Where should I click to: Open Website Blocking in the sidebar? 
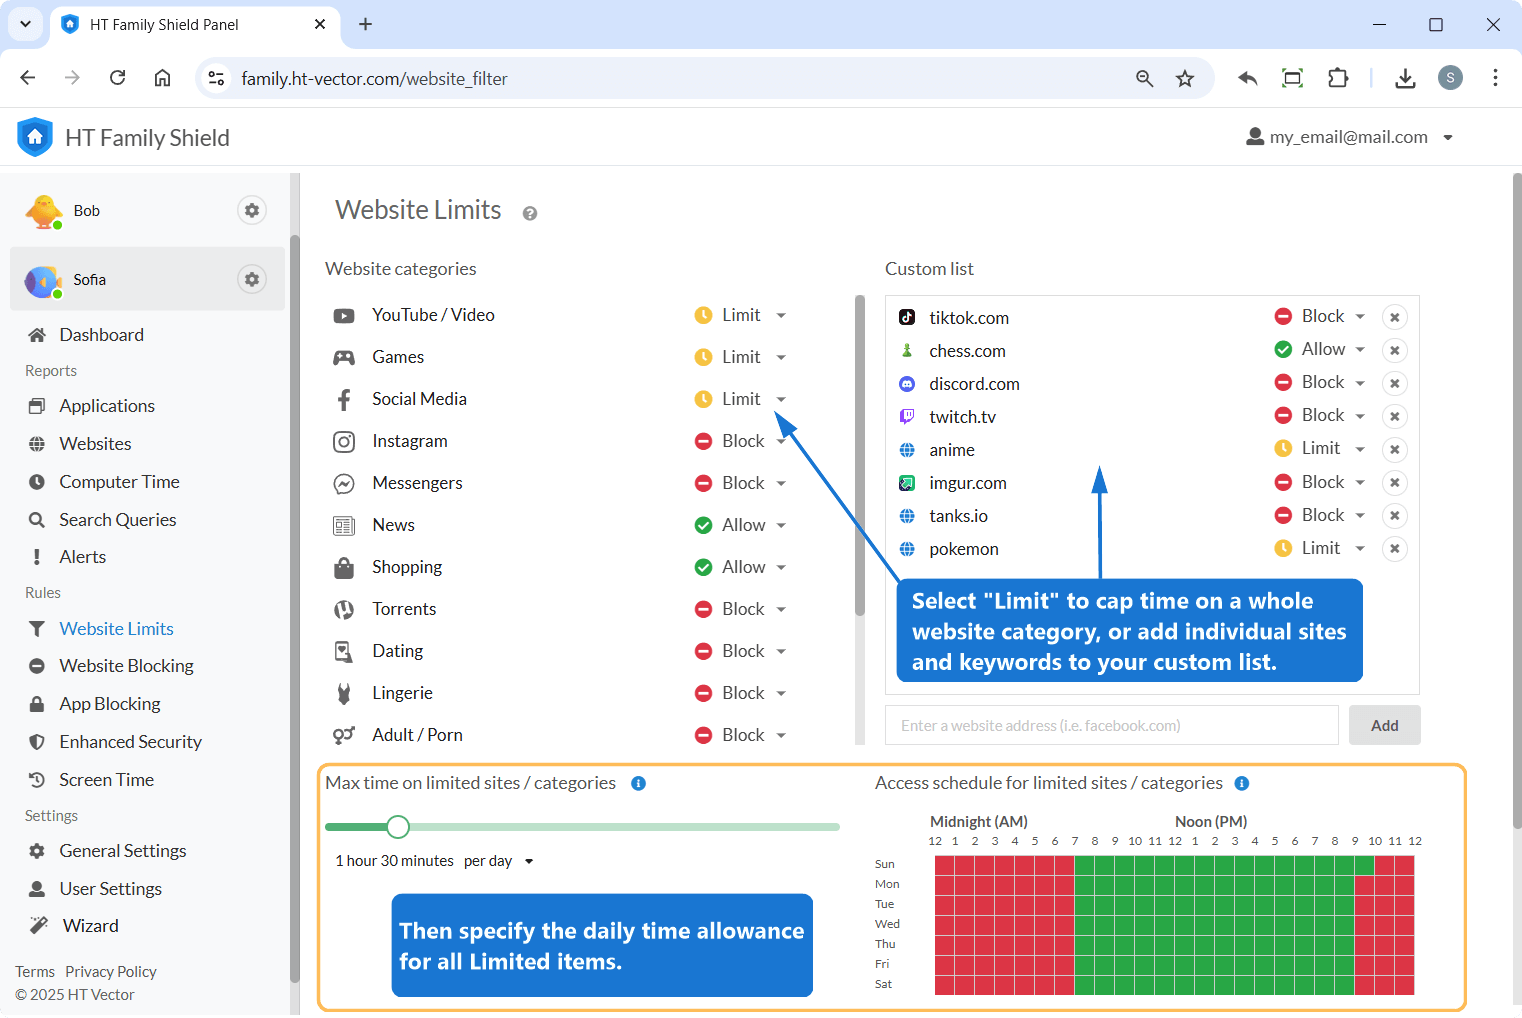[126, 666]
